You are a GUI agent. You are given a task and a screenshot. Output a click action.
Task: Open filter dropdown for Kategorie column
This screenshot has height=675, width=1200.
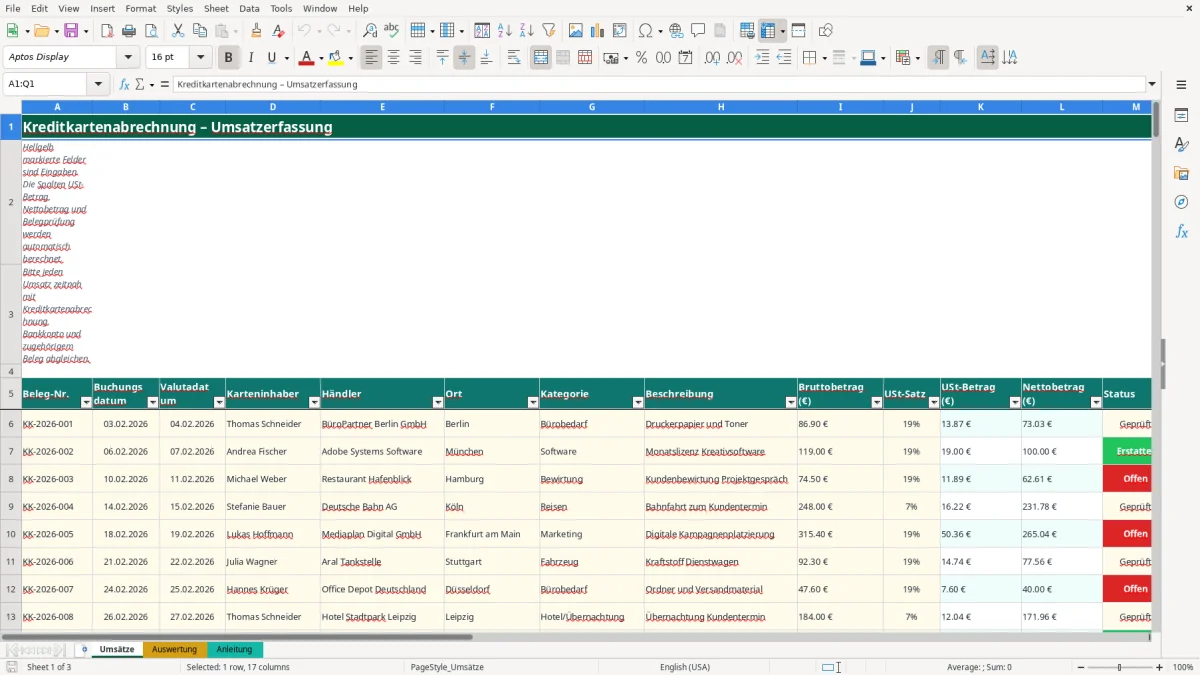[638, 402]
